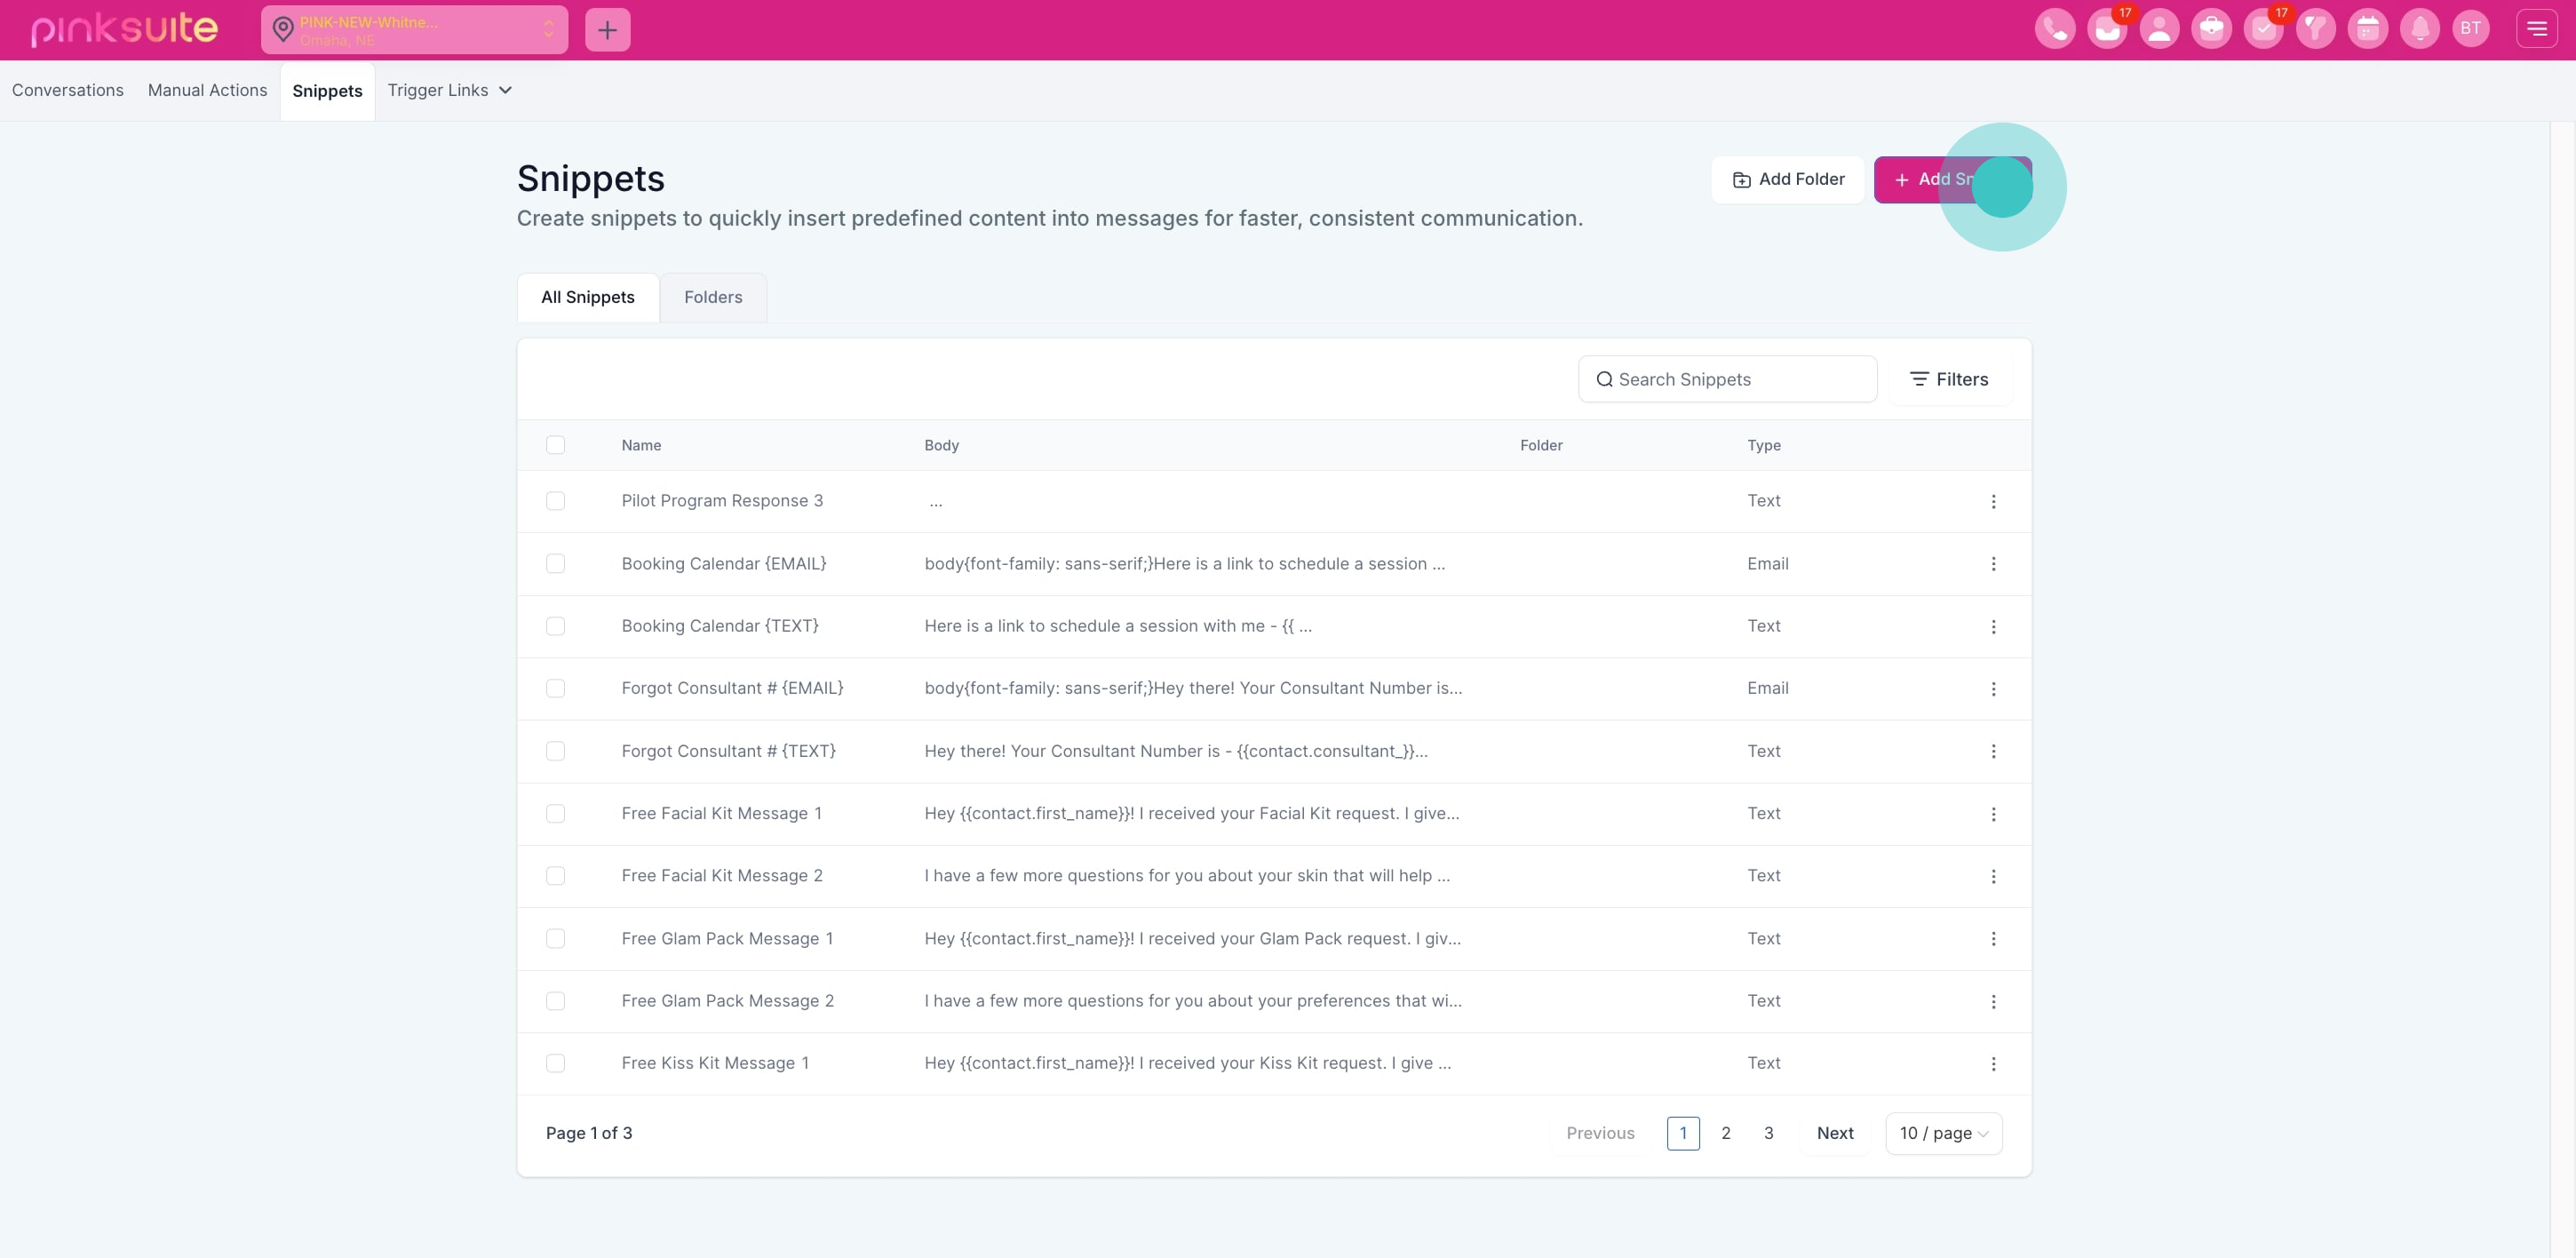Screen dimensions: 2576x1258
Task: Select the Free Kiss Kit Message 1 checkbox
Action: click(555, 1063)
